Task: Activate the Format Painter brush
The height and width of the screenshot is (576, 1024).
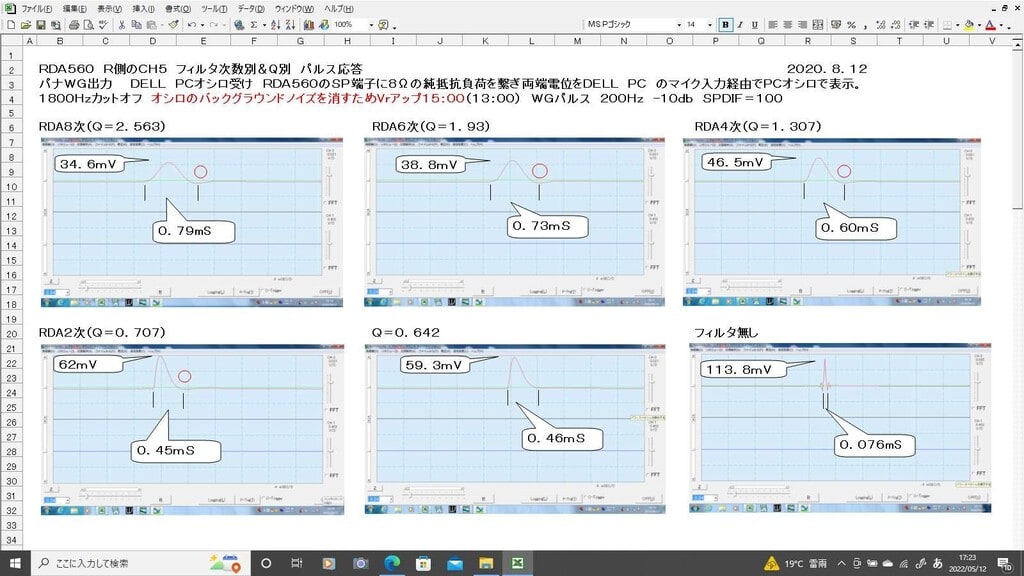Action: [x=173, y=25]
